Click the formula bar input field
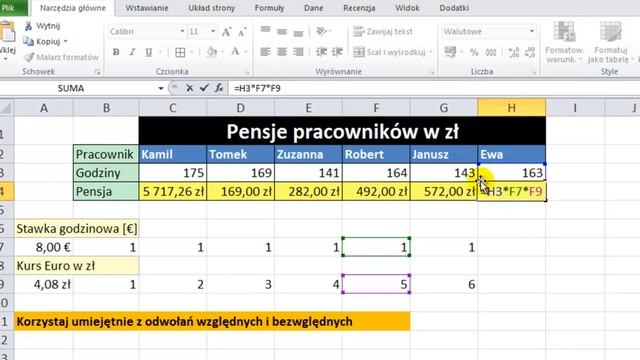 click(434, 88)
